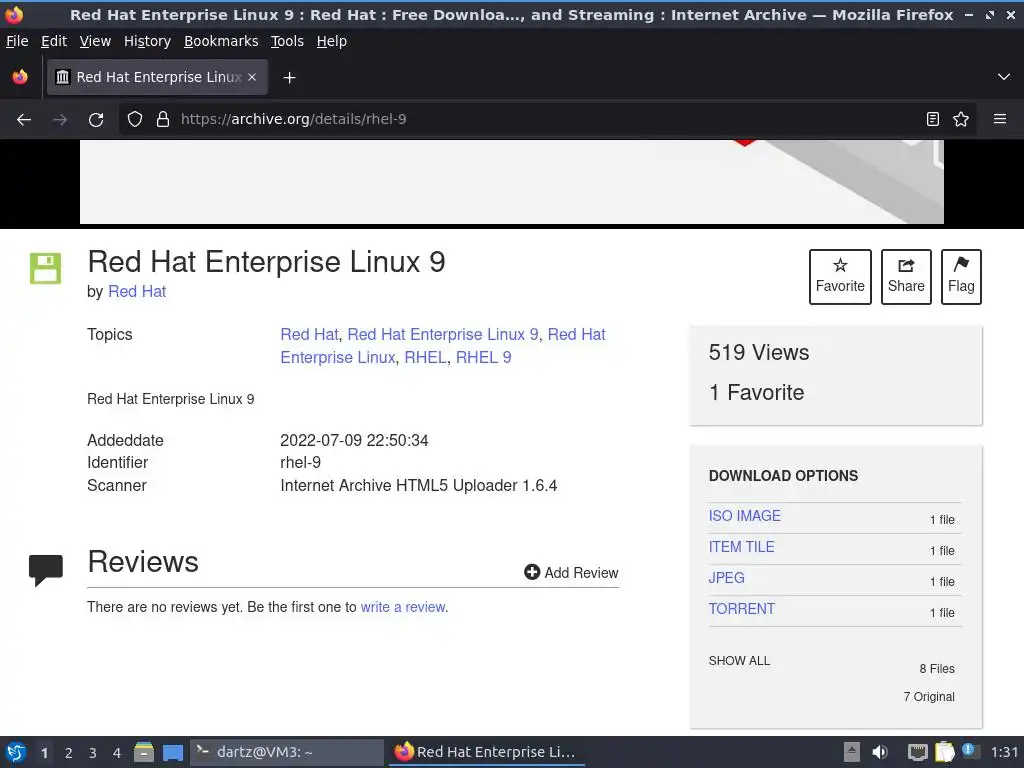
Task: Open the 'Red Hat Enterprise Linux 9' topic link
Action: [x=443, y=334]
